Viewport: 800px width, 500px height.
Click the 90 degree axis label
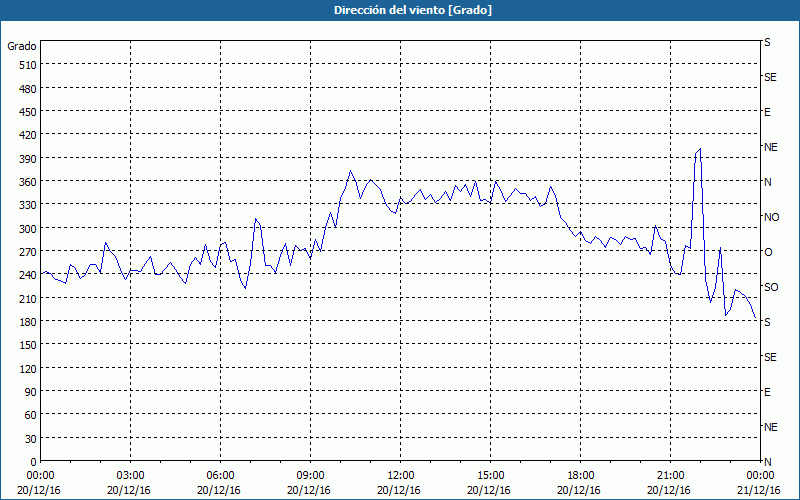31,392
